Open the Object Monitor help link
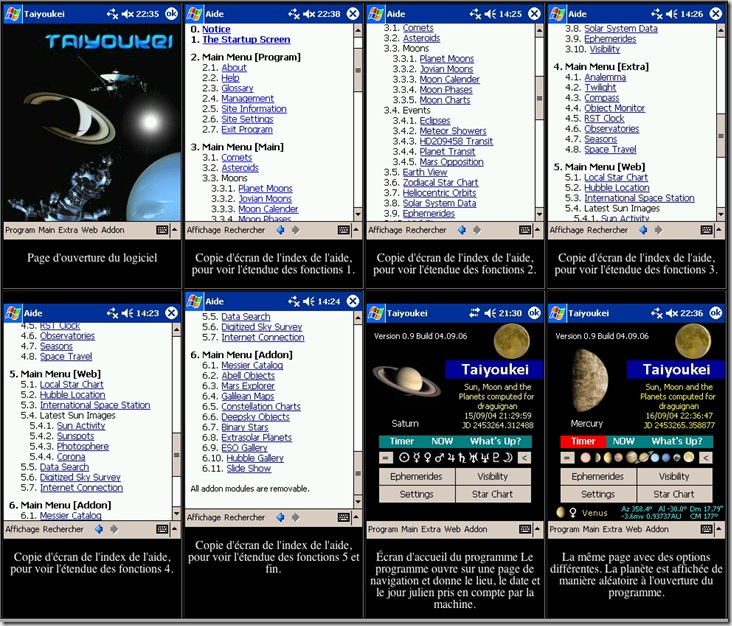This screenshot has height=626, width=732. (x=614, y=108)
